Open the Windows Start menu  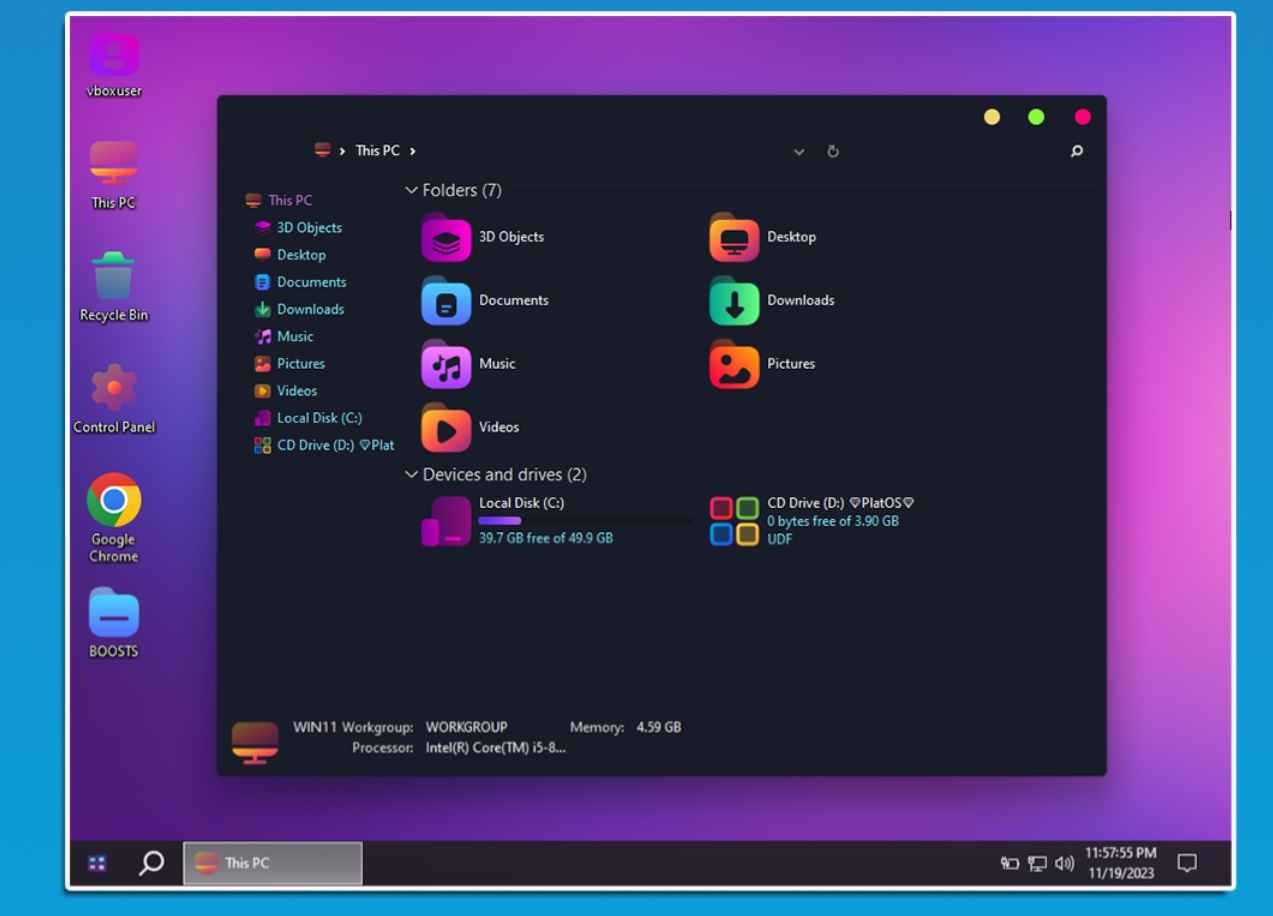point(97,863)
